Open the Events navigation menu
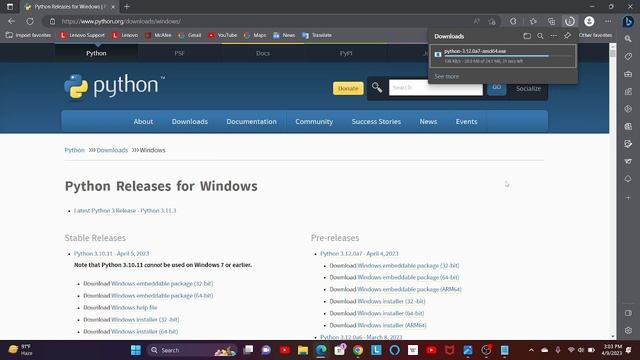The height and width of the screenshot is (360, 640). [466, 121]
